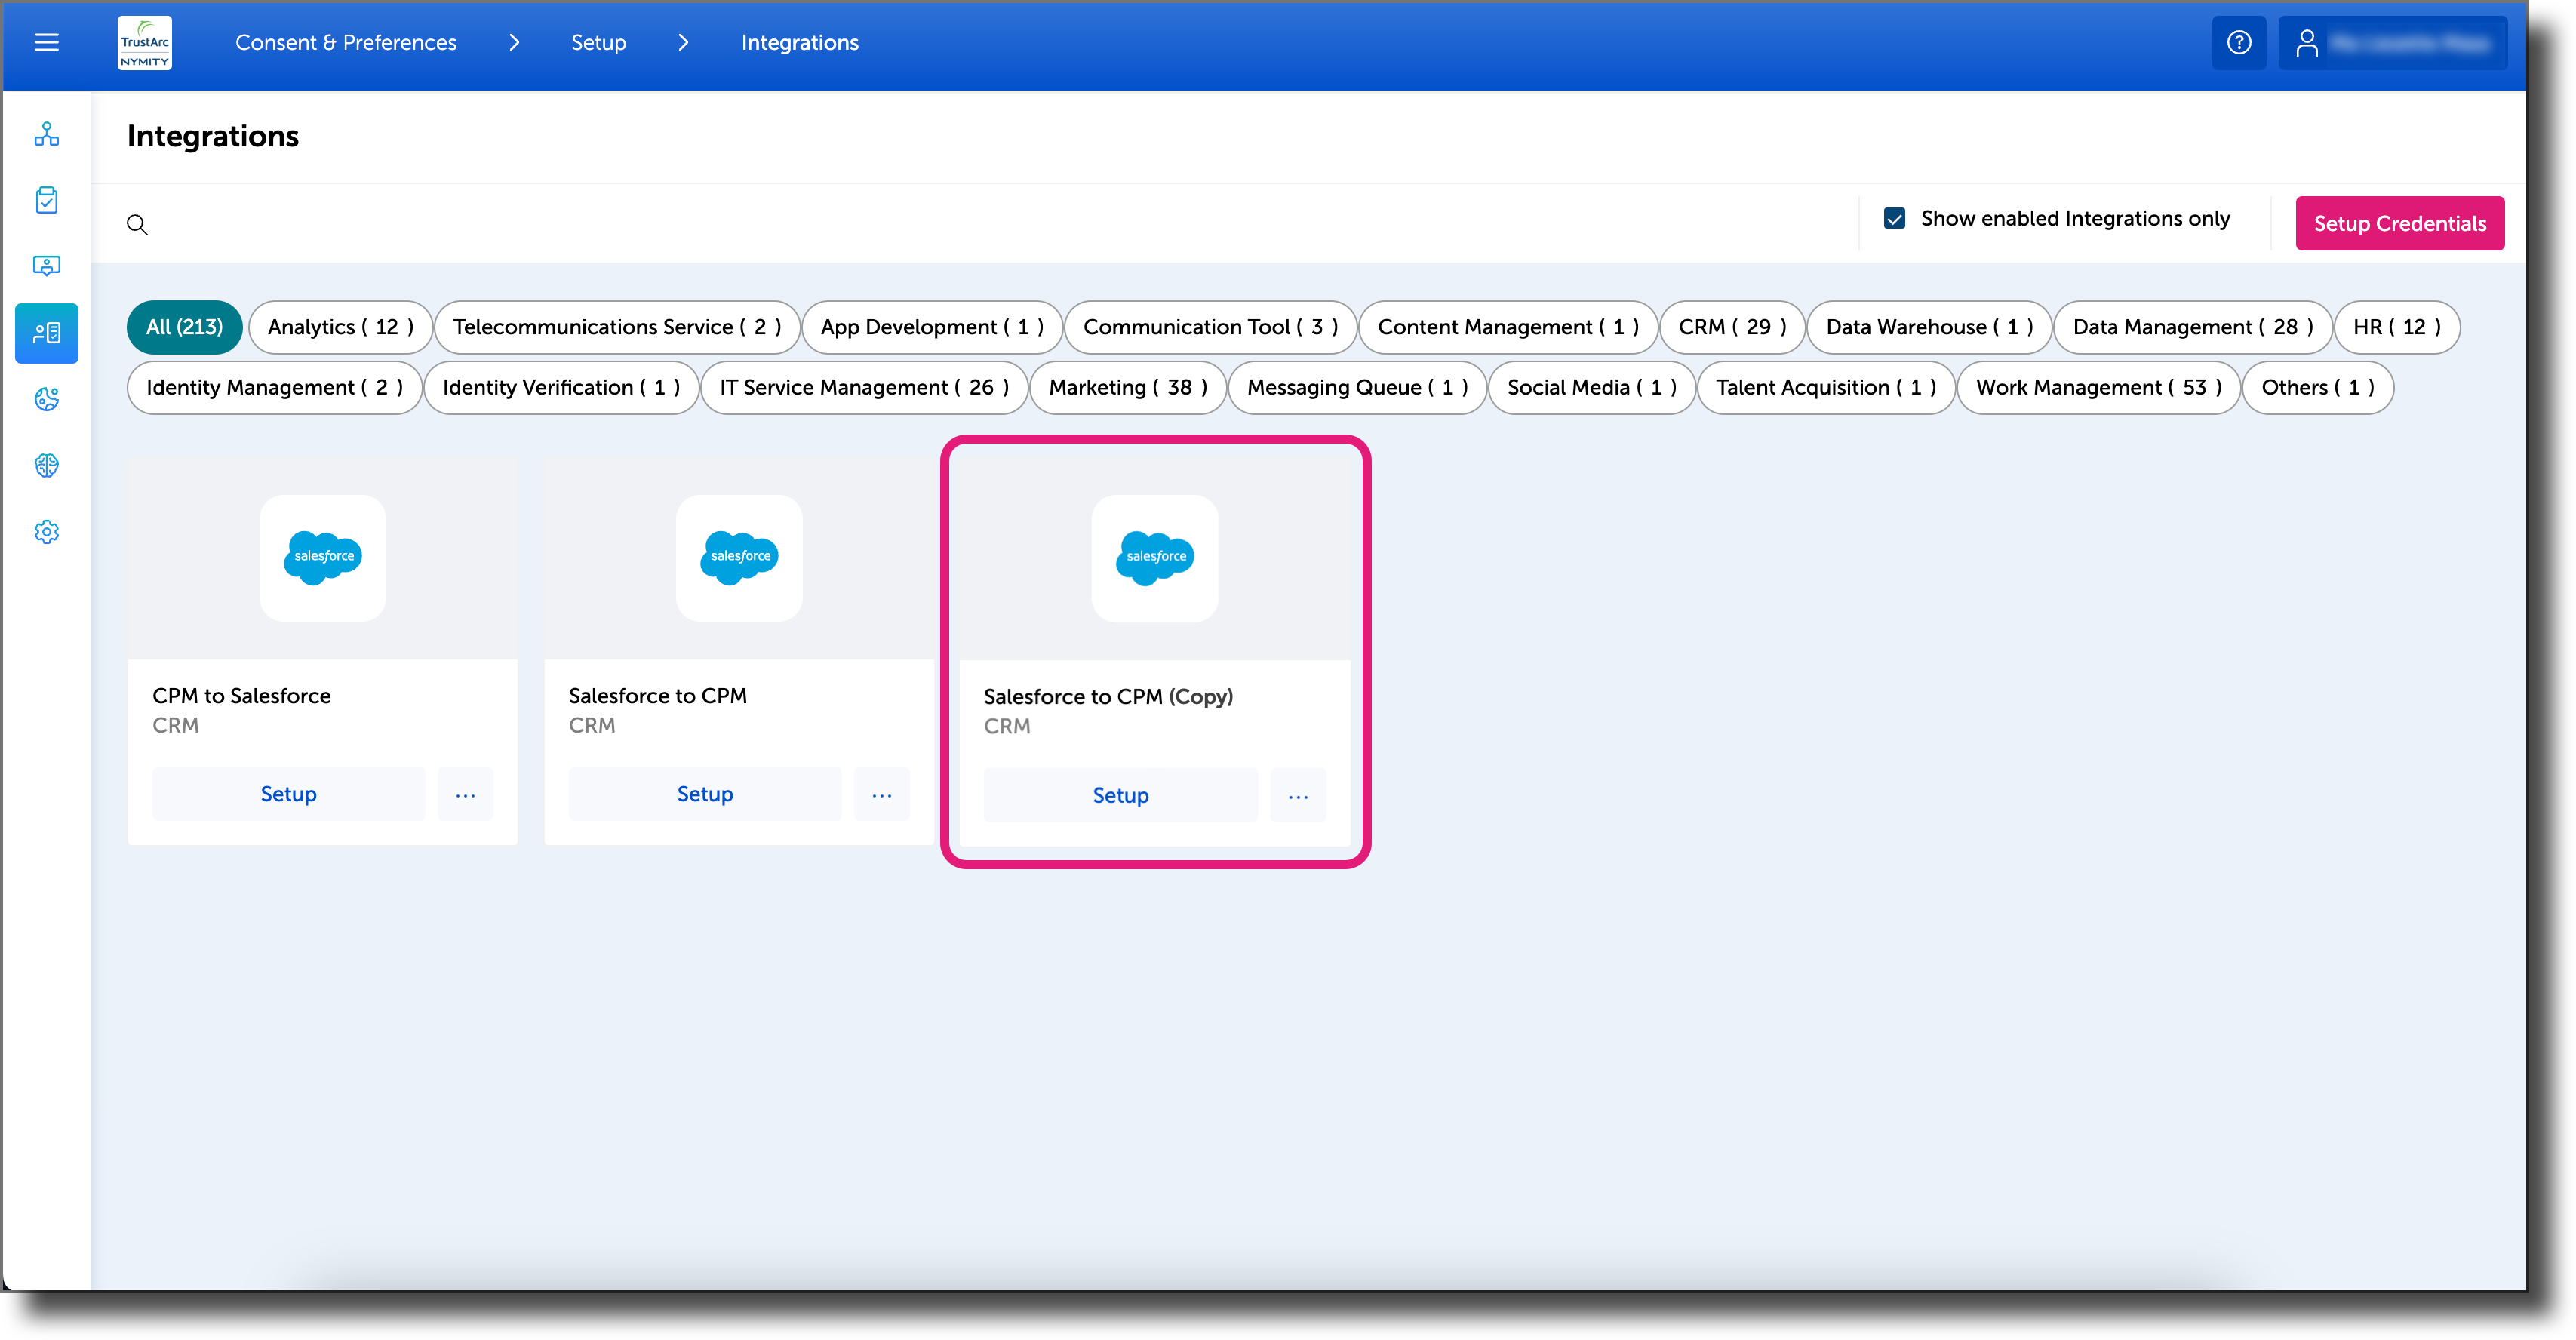
Task: Select the highlighted consent preferences sidebar icon
Action: (46, 333)
